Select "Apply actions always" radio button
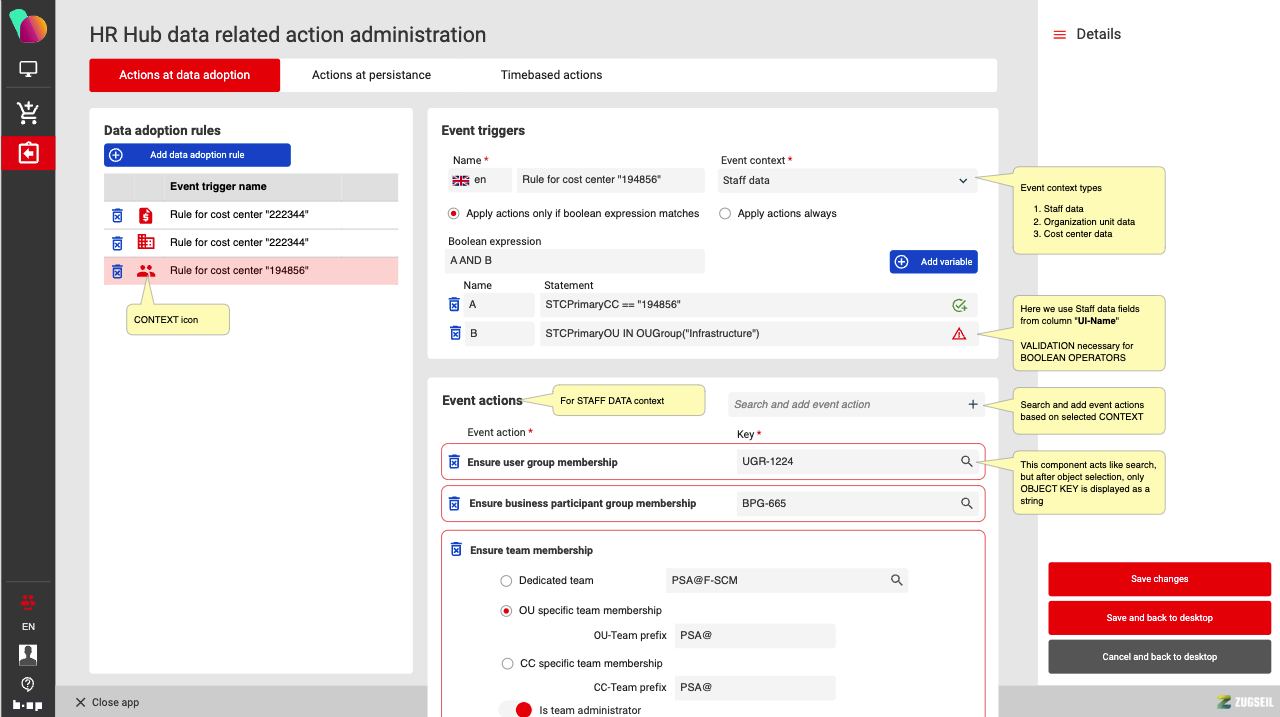The height and width of the screenshot is (717, 1280). [725, 214]
